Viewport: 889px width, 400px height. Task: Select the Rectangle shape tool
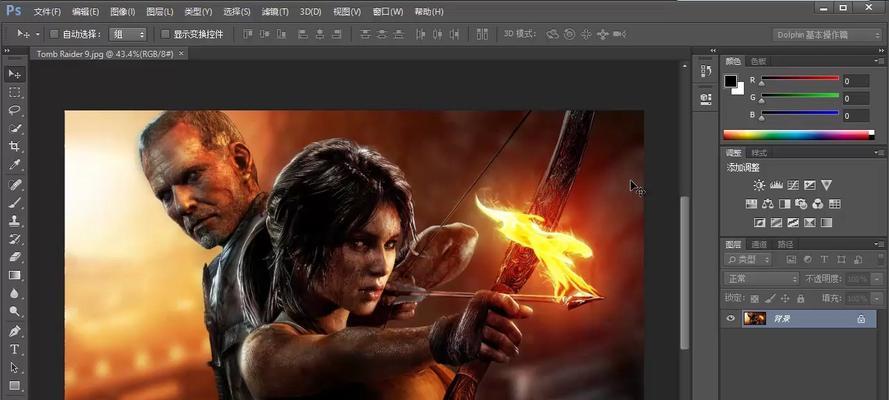tap(15, 385)
